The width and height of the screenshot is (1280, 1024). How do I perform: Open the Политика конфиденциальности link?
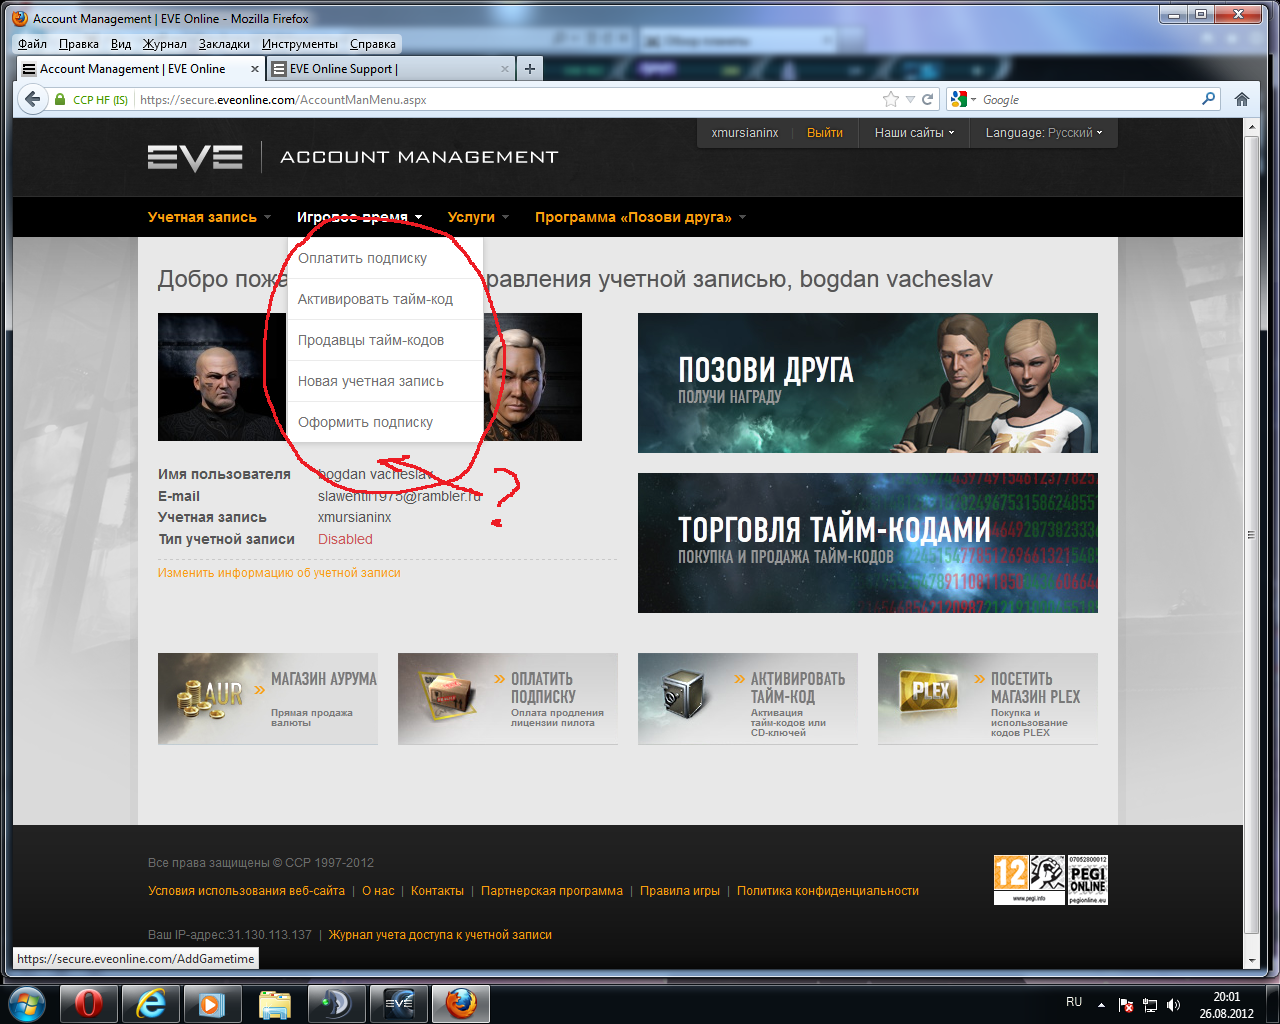pos(828,891)
